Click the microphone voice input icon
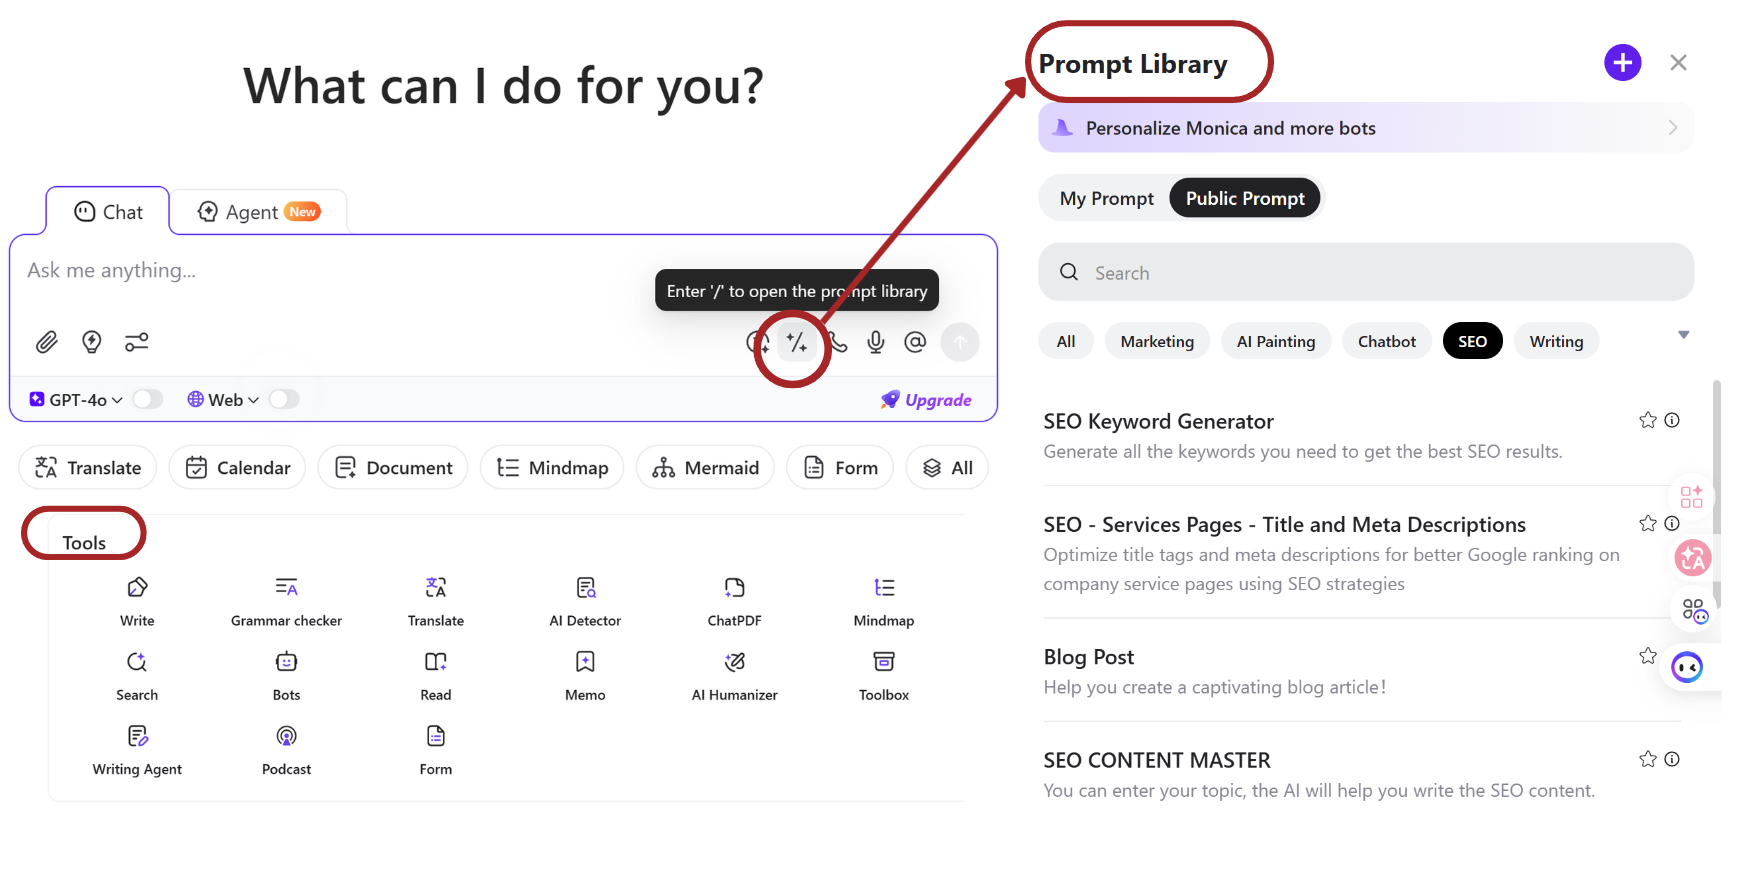The height and width of the screenshot is (887, 1739). (x=876, y=342)
